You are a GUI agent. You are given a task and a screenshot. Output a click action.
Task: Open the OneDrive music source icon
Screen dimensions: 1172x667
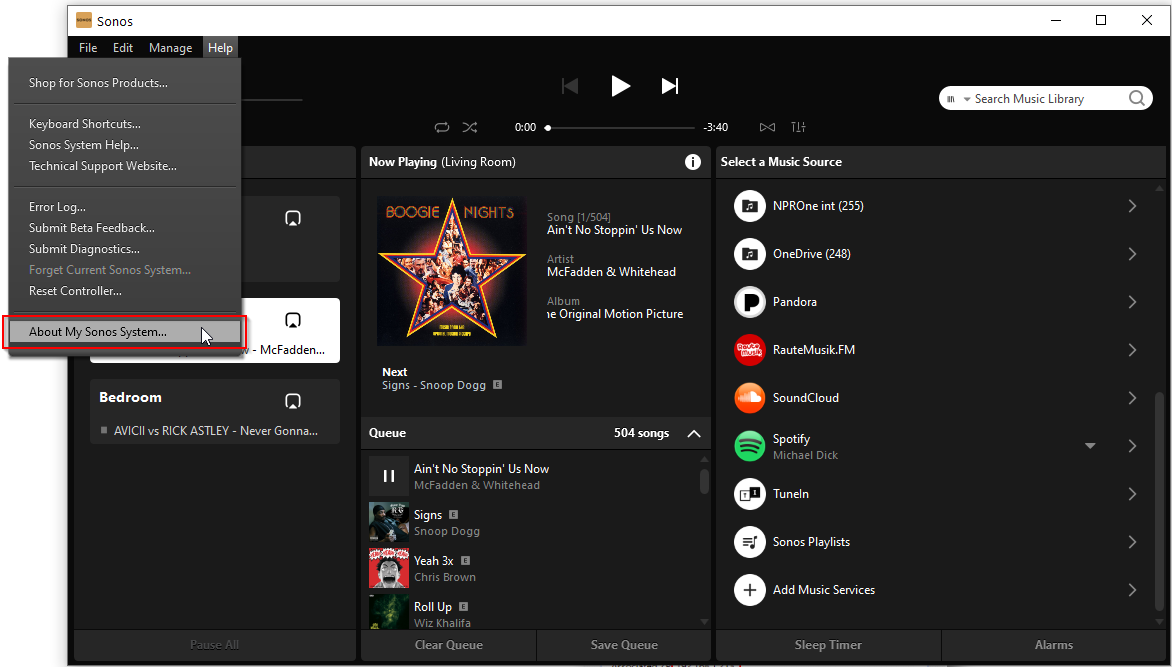coord(750,254)
